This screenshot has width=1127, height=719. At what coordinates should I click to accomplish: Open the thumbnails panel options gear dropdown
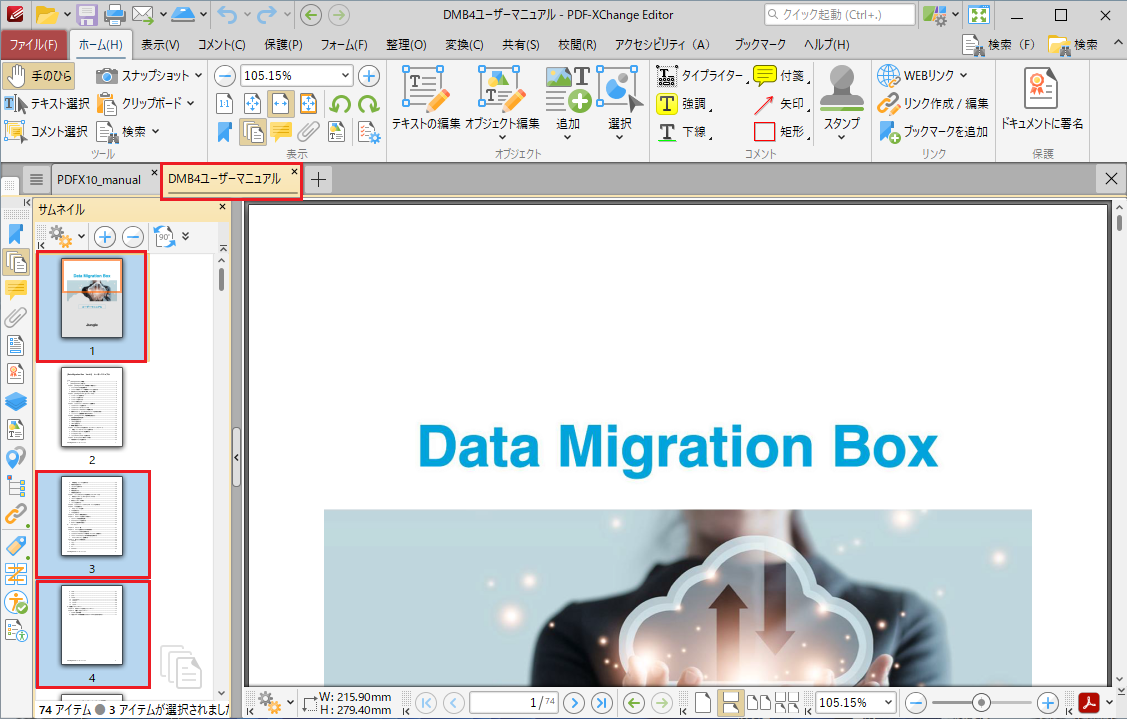[x=81, y=237]
